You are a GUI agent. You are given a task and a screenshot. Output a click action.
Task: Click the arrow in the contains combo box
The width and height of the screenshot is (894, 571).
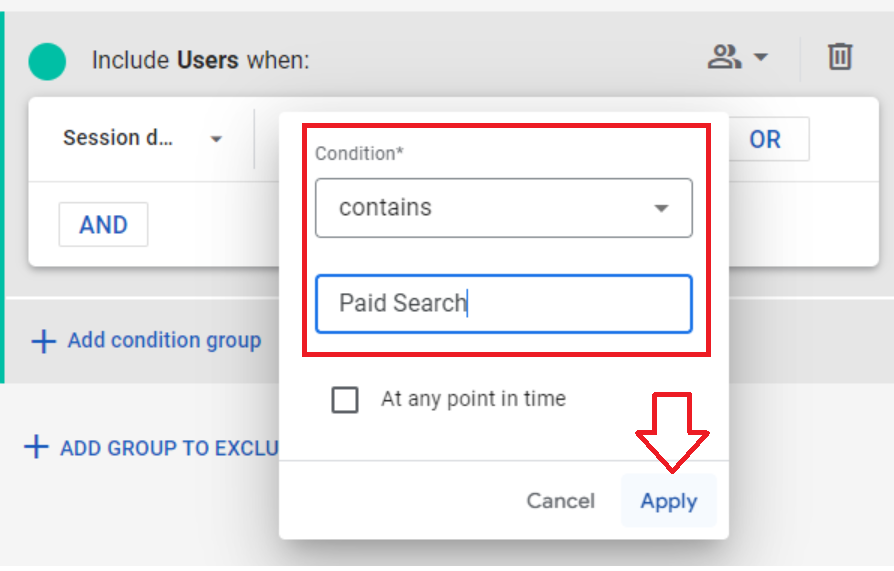point(661,208)
